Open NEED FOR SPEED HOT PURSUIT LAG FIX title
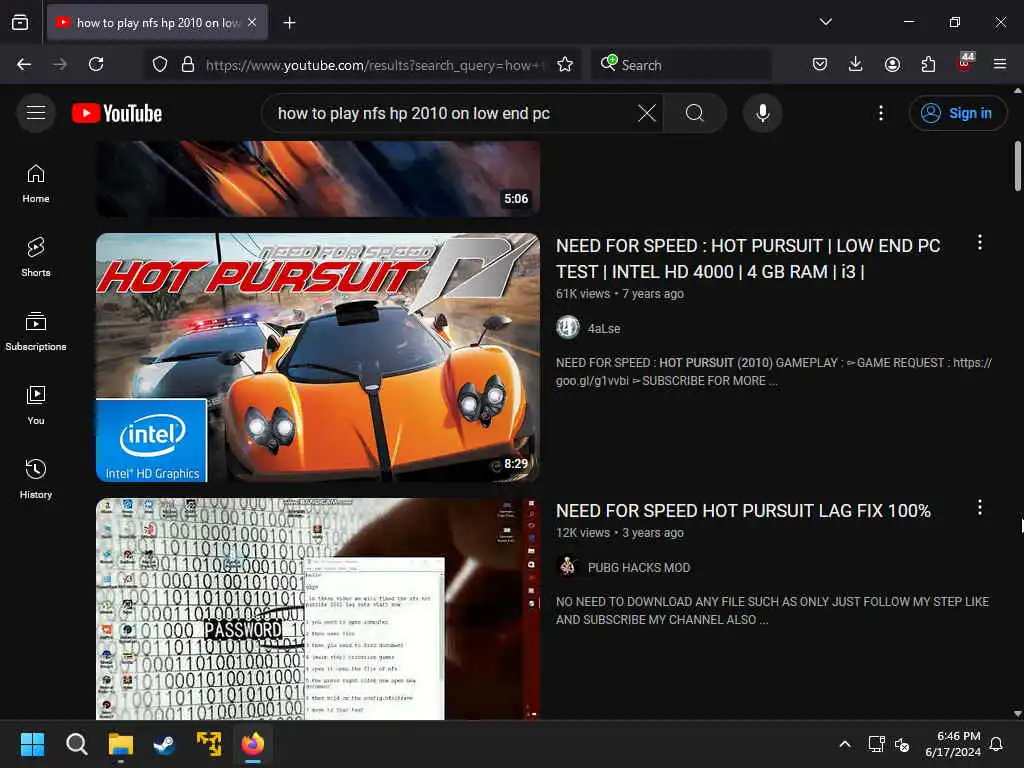The image size is (1024, 768). [743, 511]
